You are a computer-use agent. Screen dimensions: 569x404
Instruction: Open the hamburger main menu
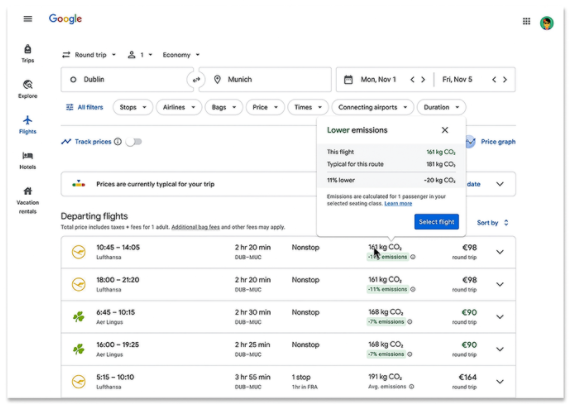click(x=28, y=19)
